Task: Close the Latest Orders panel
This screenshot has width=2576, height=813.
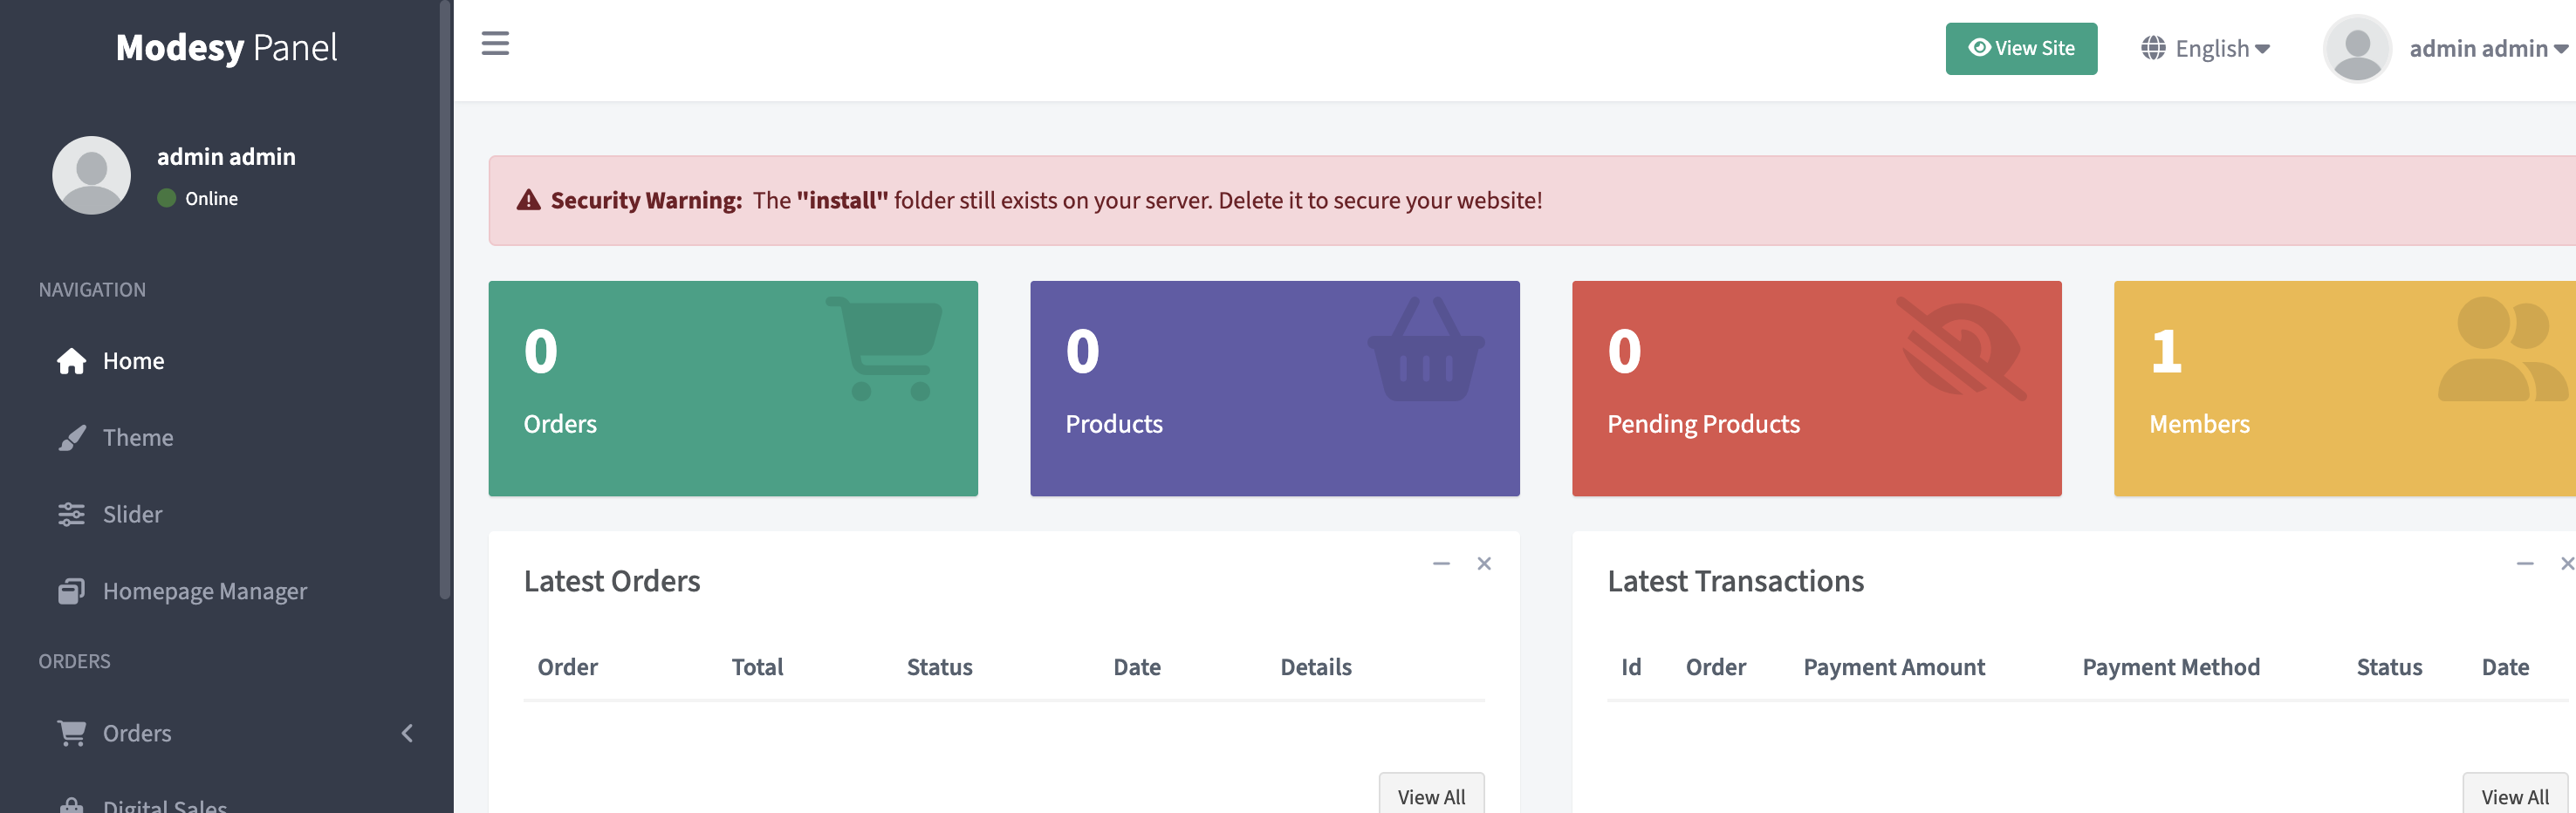Action: [x=1484, y=564]
